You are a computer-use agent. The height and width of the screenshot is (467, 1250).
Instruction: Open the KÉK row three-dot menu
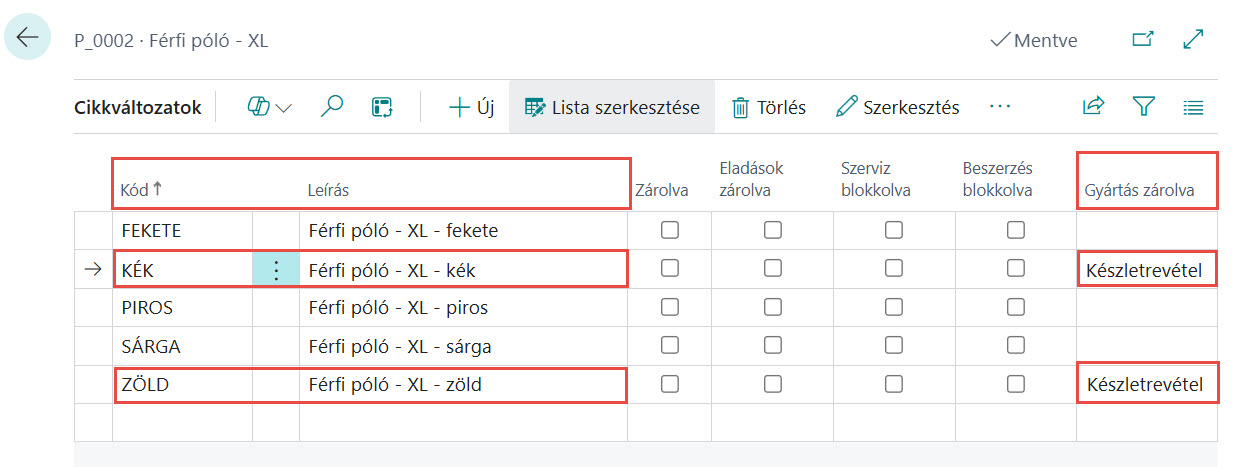point(276,269)
